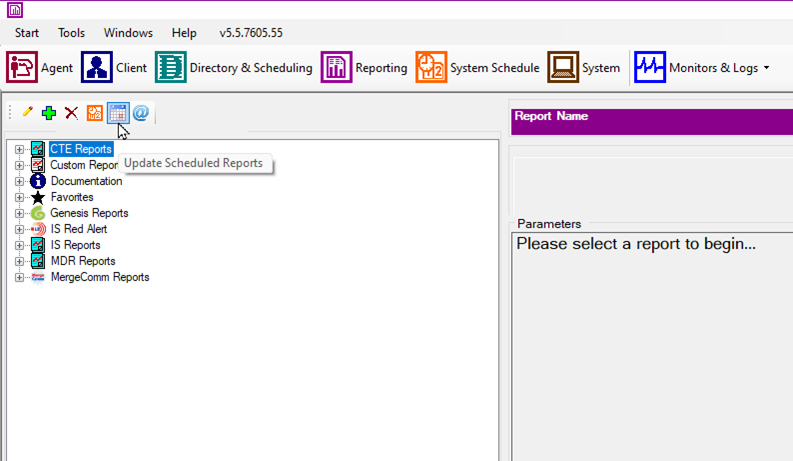
Task: Click the green plus add icon
Action: [49, 113]
